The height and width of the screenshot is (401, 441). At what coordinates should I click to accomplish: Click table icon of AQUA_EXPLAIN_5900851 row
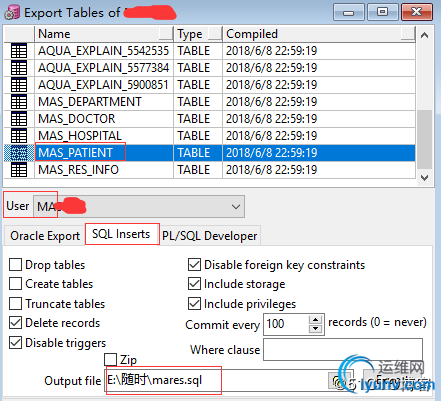coord(19,85)
